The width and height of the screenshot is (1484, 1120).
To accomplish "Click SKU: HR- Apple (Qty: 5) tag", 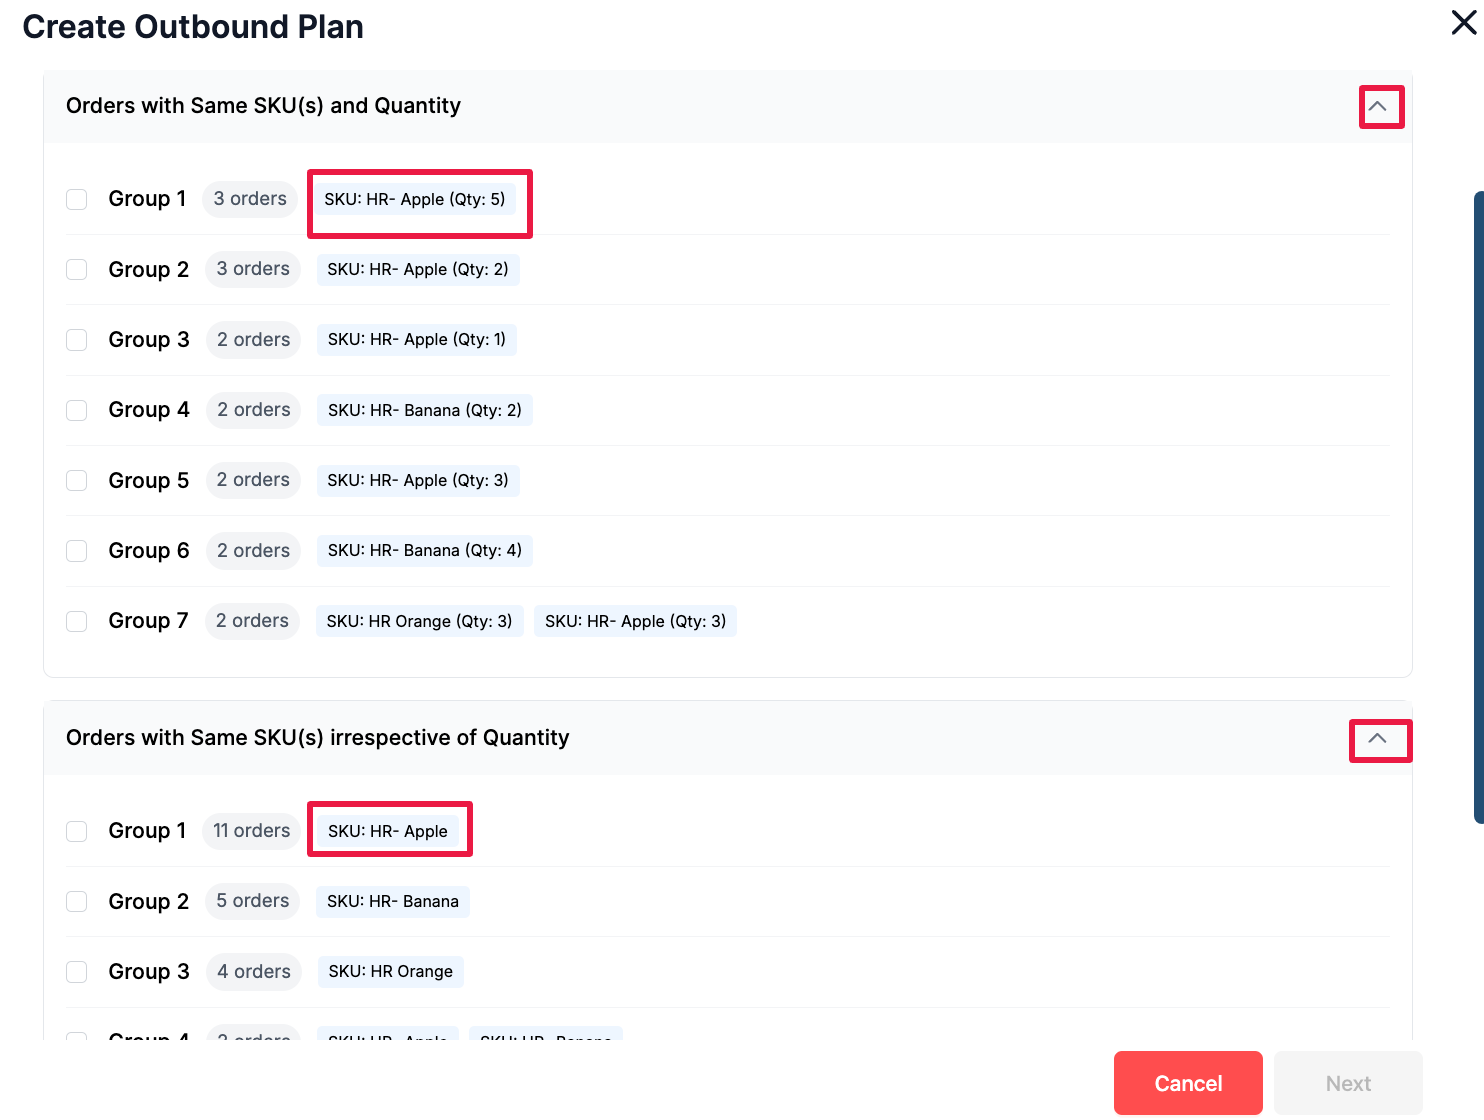I will coord(415,199).
